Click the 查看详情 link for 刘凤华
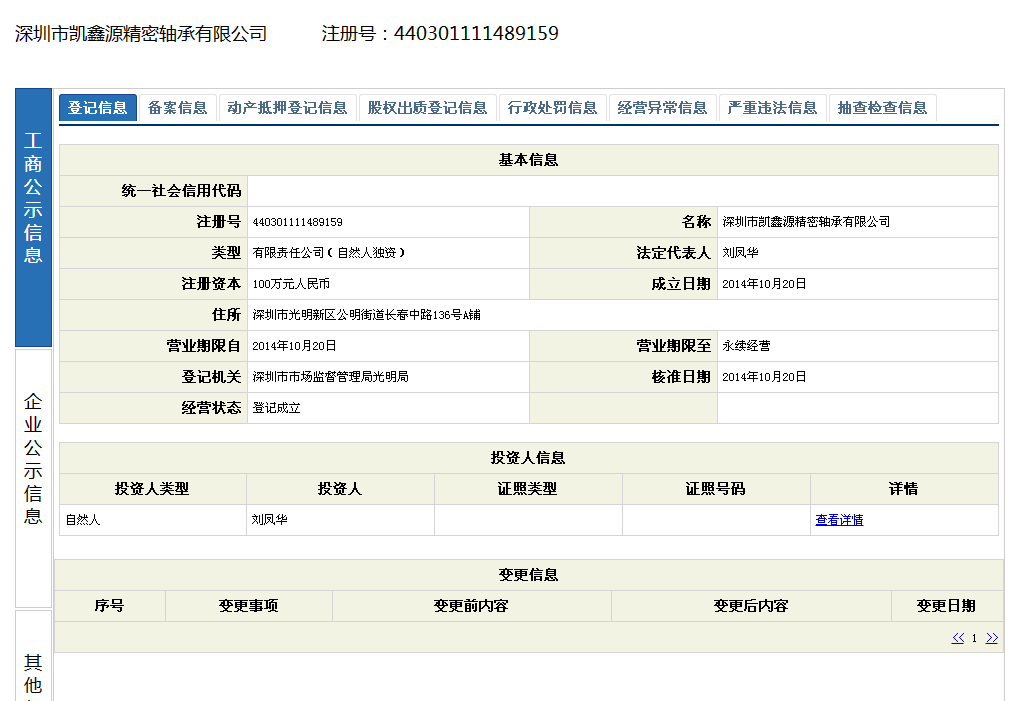 click(839, 520)
